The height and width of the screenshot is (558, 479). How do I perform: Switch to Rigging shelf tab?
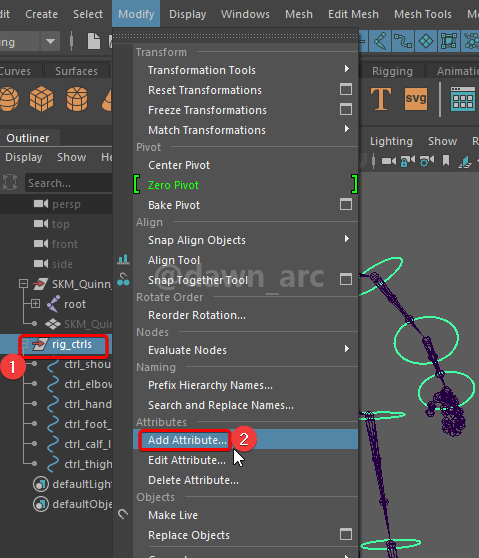(392, 71)
